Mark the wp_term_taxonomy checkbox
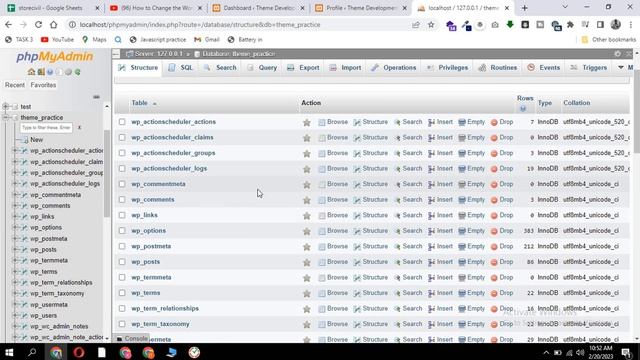640x360 pixels. (122, 324)
